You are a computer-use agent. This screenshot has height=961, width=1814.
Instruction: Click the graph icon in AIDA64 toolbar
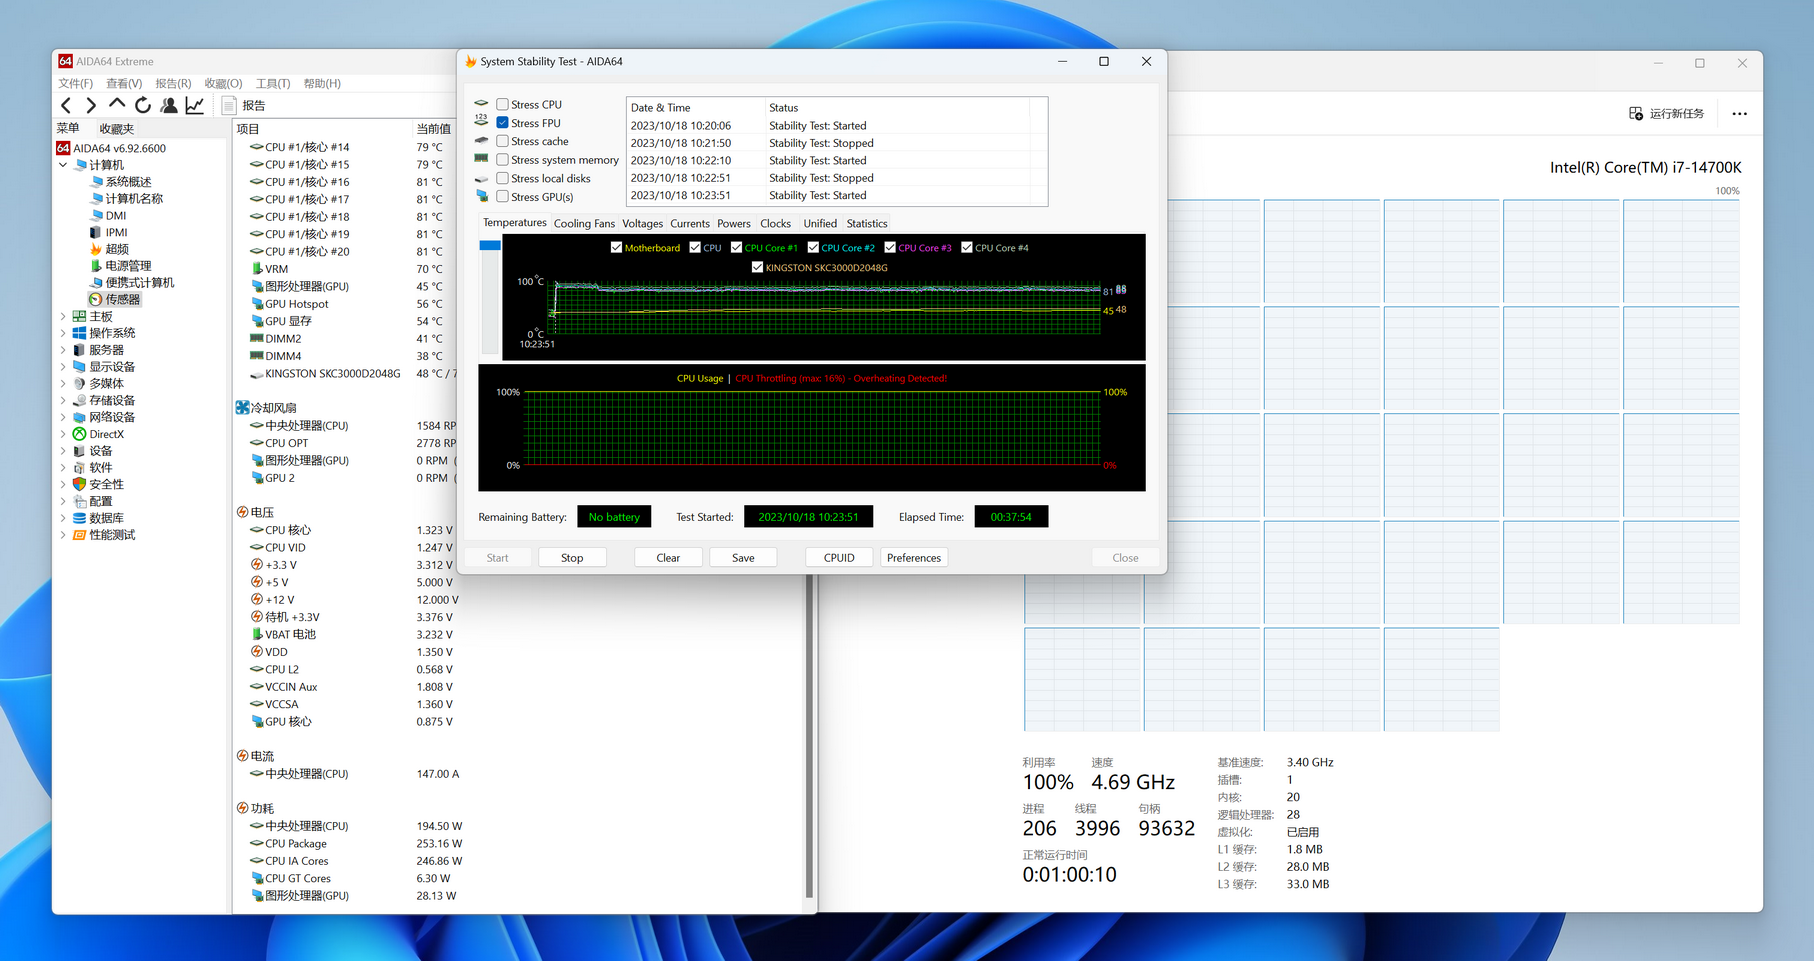(195, 105)
